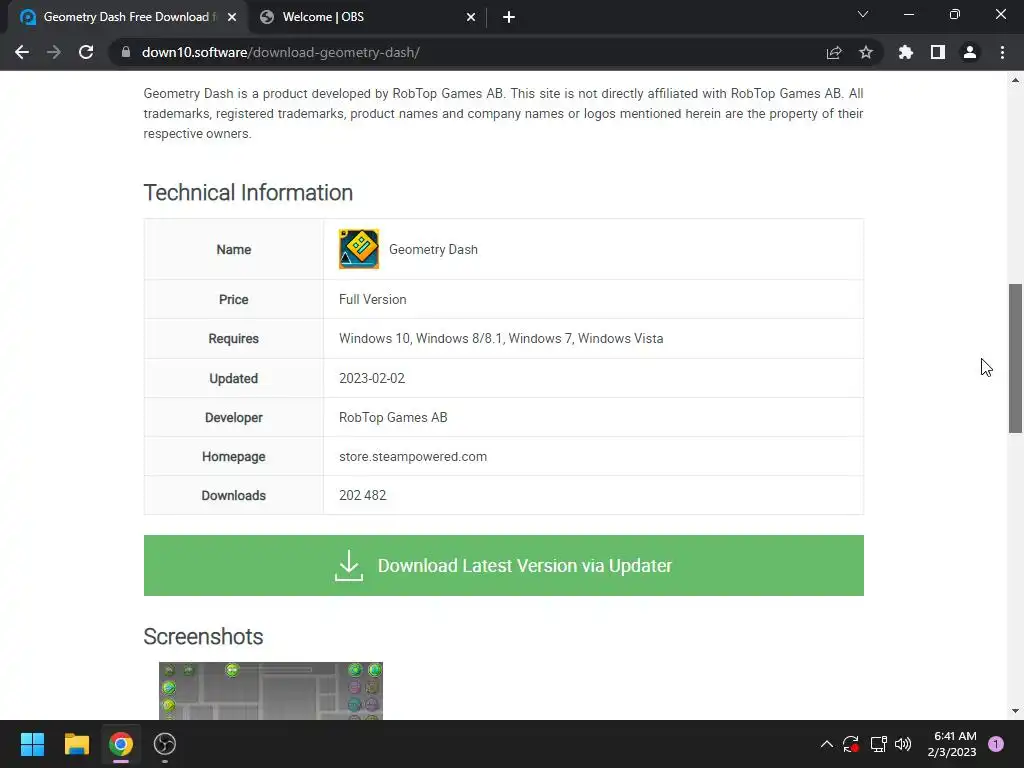Reload the current page

tap(86, 52)
